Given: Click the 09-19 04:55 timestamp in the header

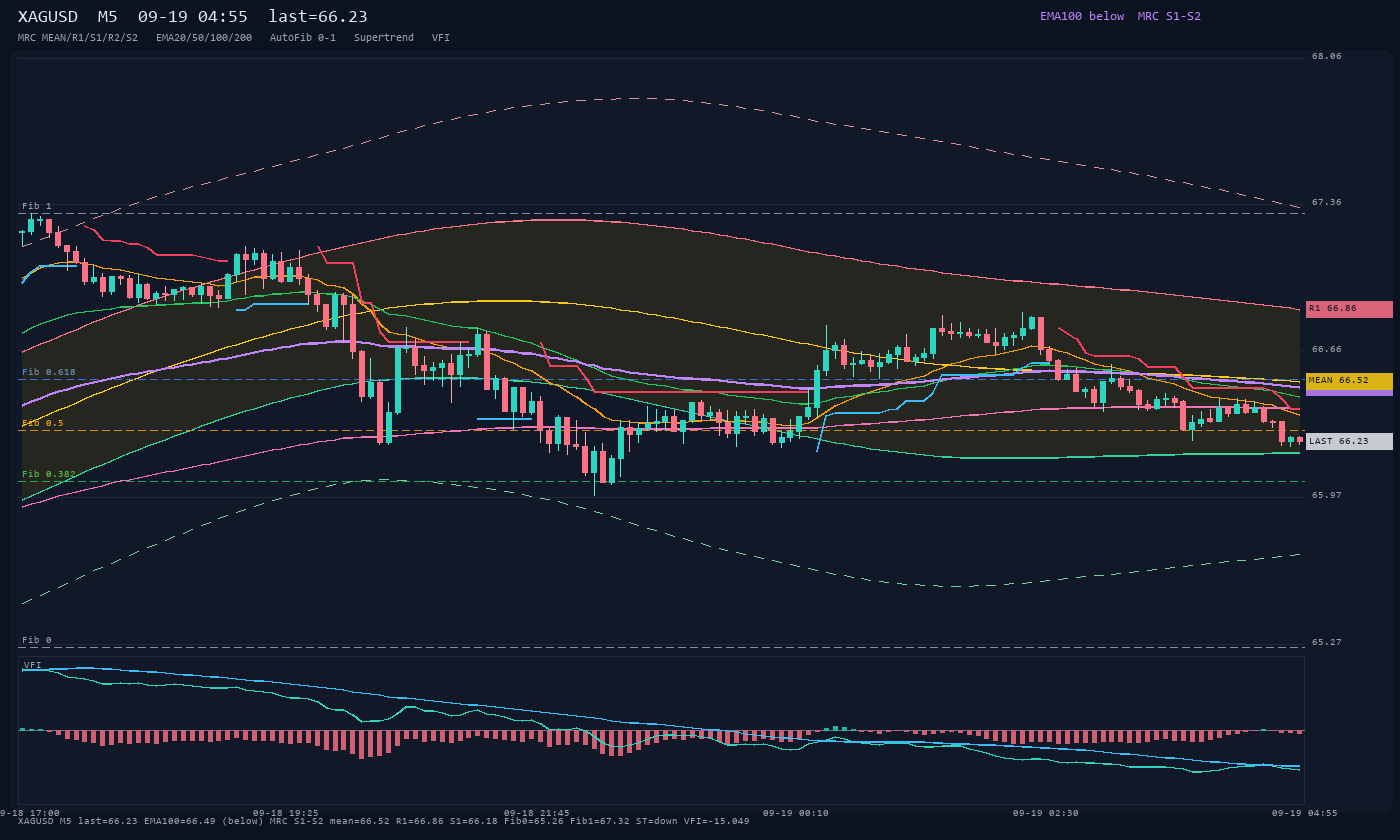Looking at the screenshot, I should click(x=193, y=16).
